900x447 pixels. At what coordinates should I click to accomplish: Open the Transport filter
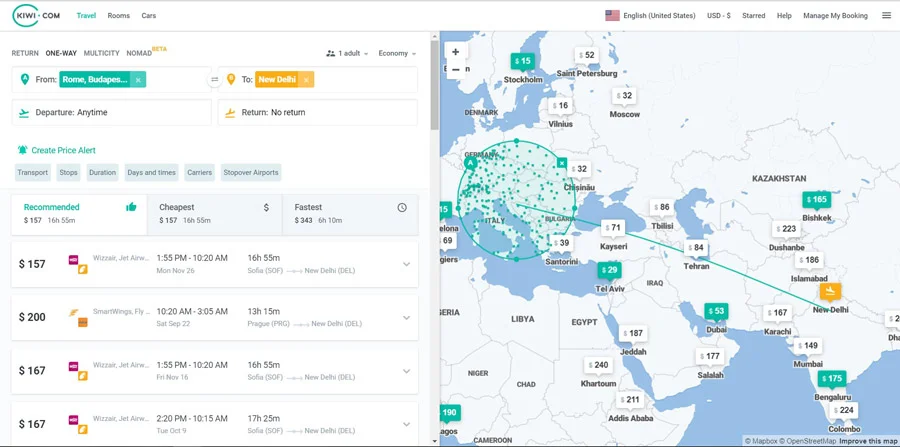(x=33, y=172)
